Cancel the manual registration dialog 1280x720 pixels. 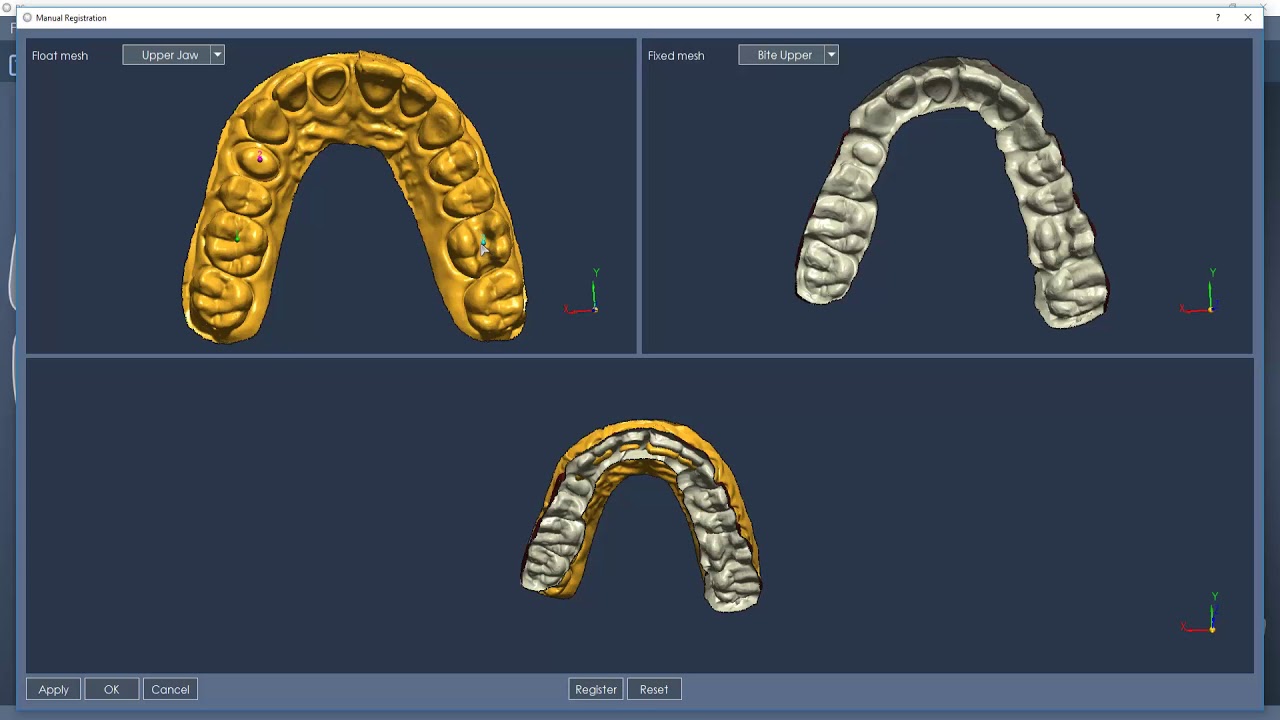pos(170,689)
